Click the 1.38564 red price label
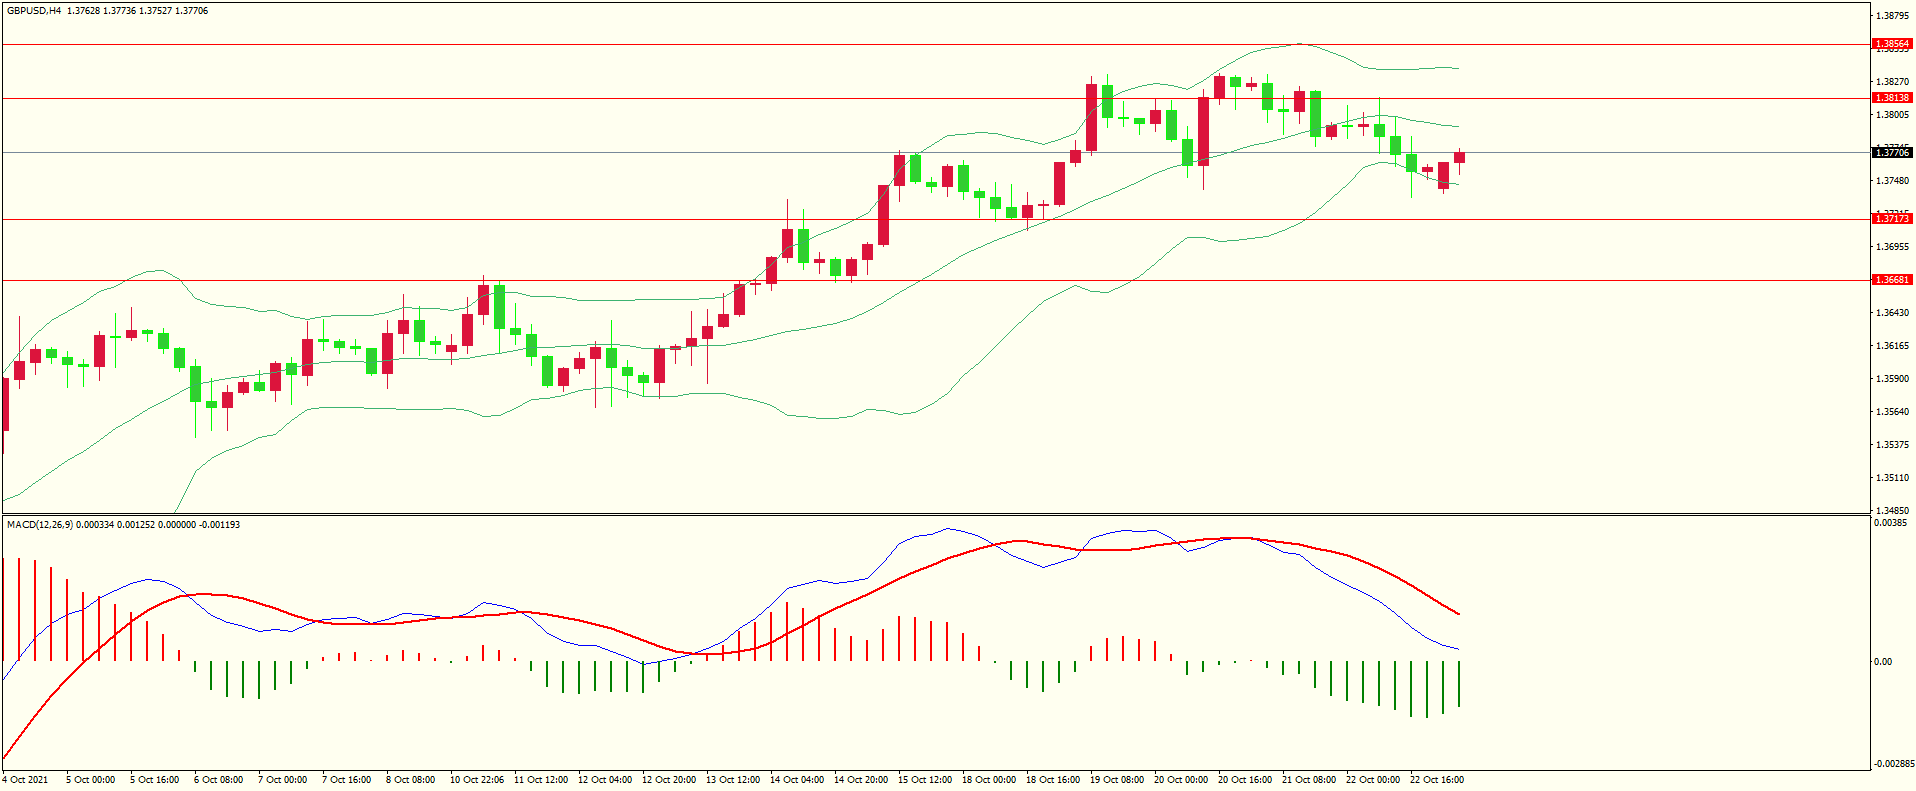The width and height of the screenshot is (1916, 791). 1891,44
